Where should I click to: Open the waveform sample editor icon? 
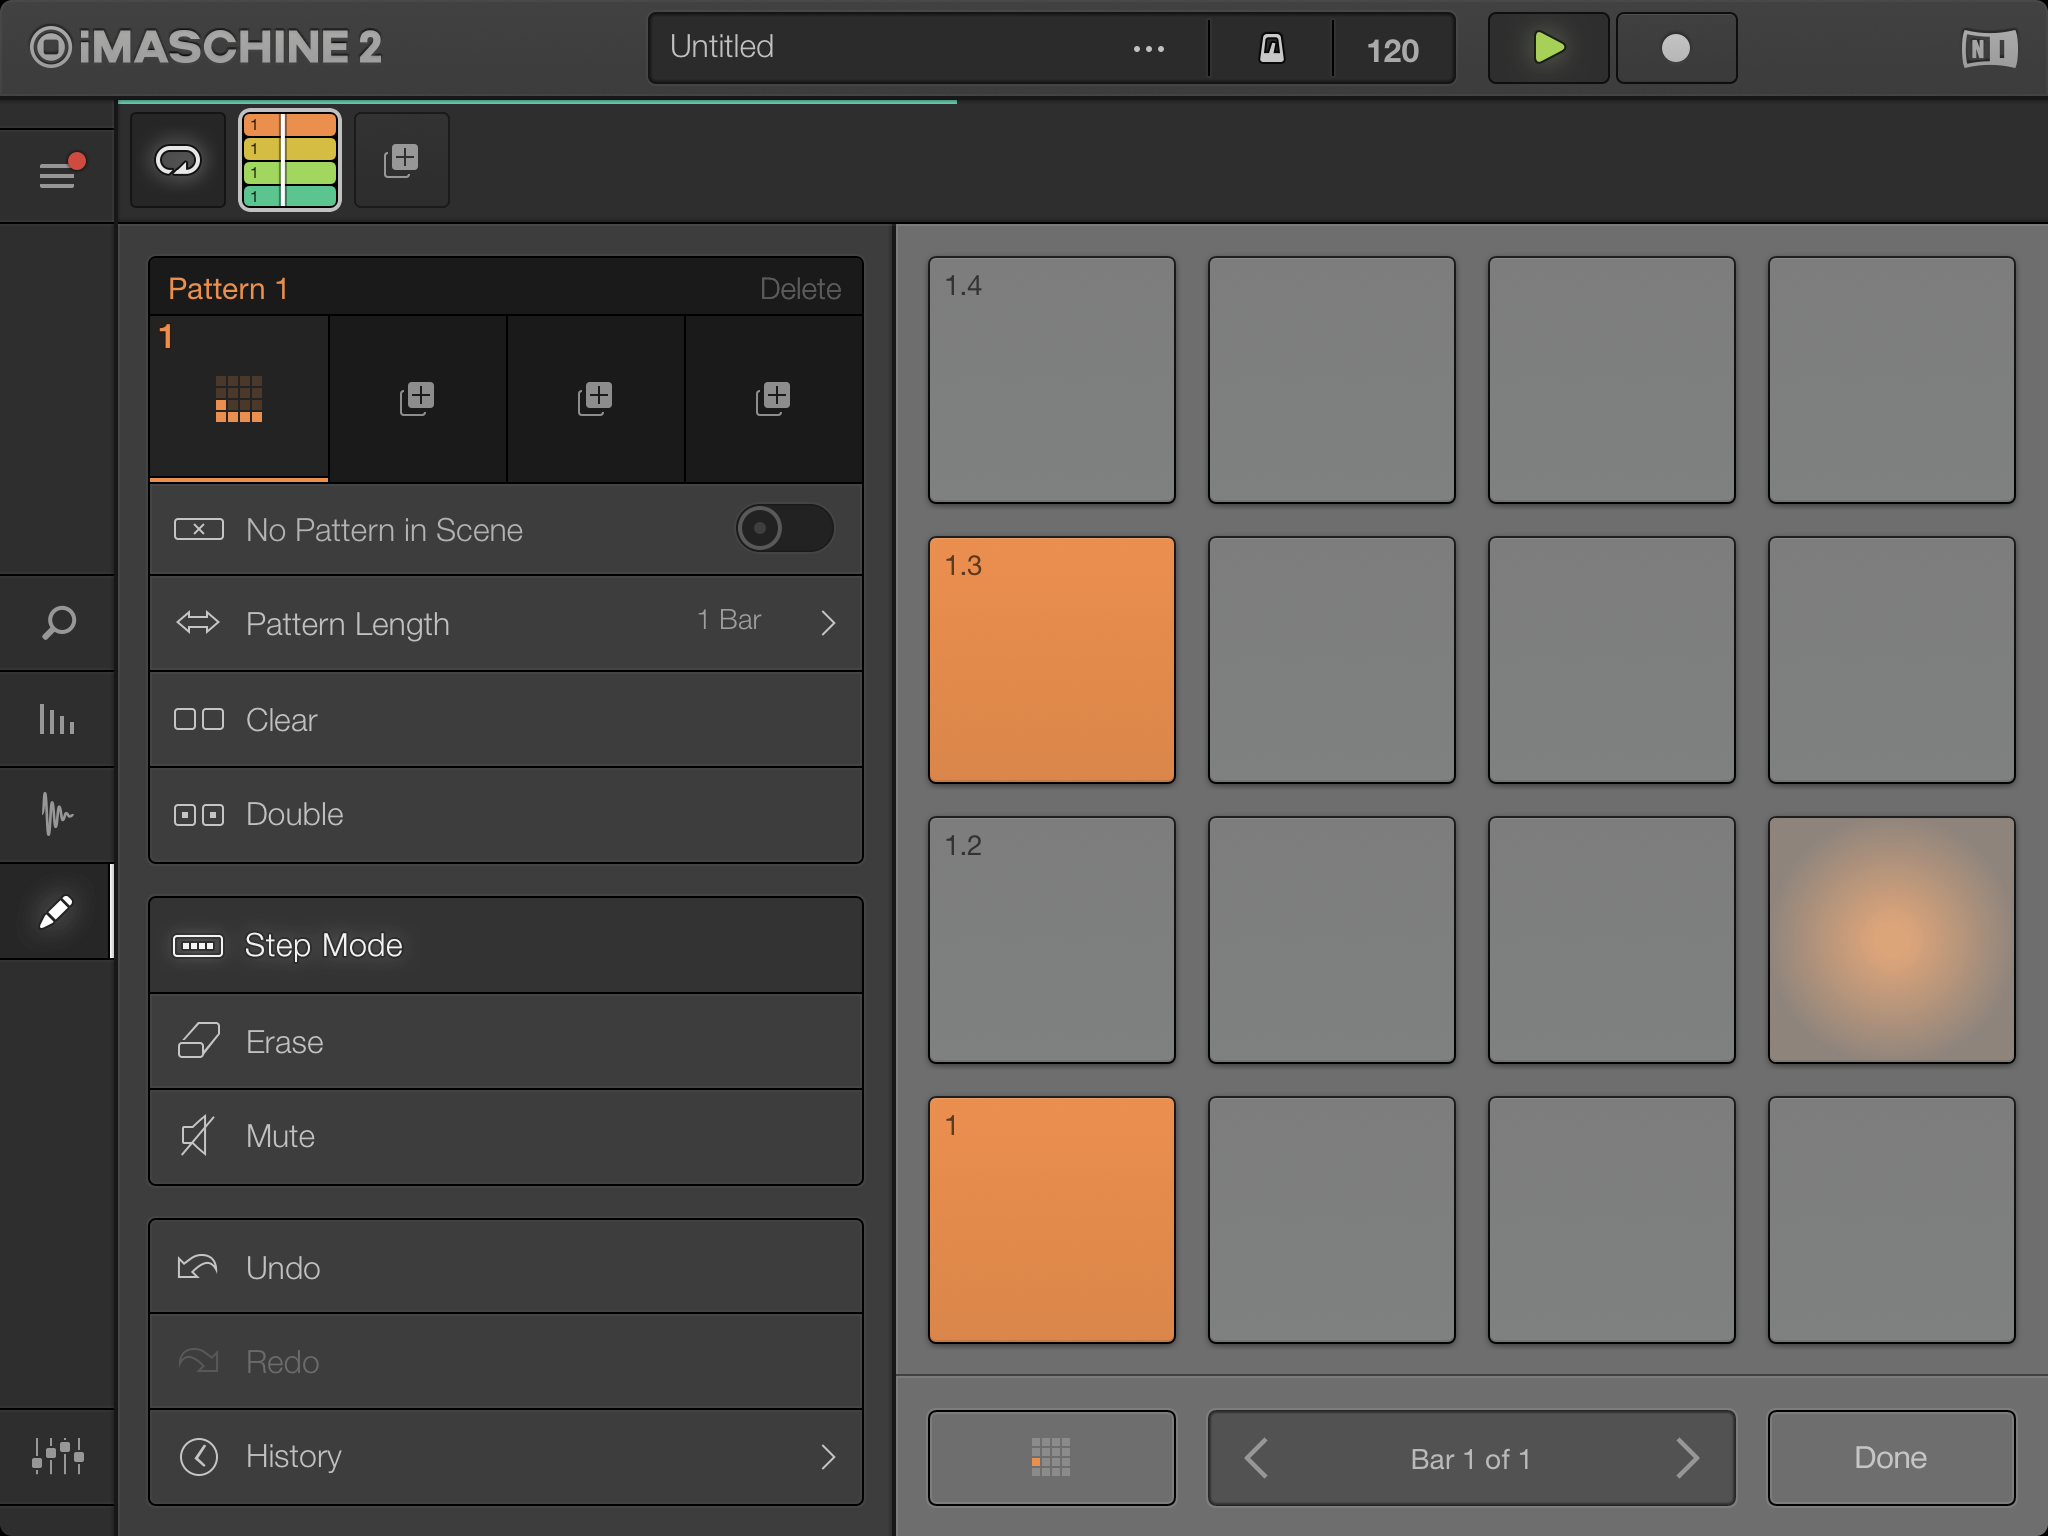tap(57, 814)
